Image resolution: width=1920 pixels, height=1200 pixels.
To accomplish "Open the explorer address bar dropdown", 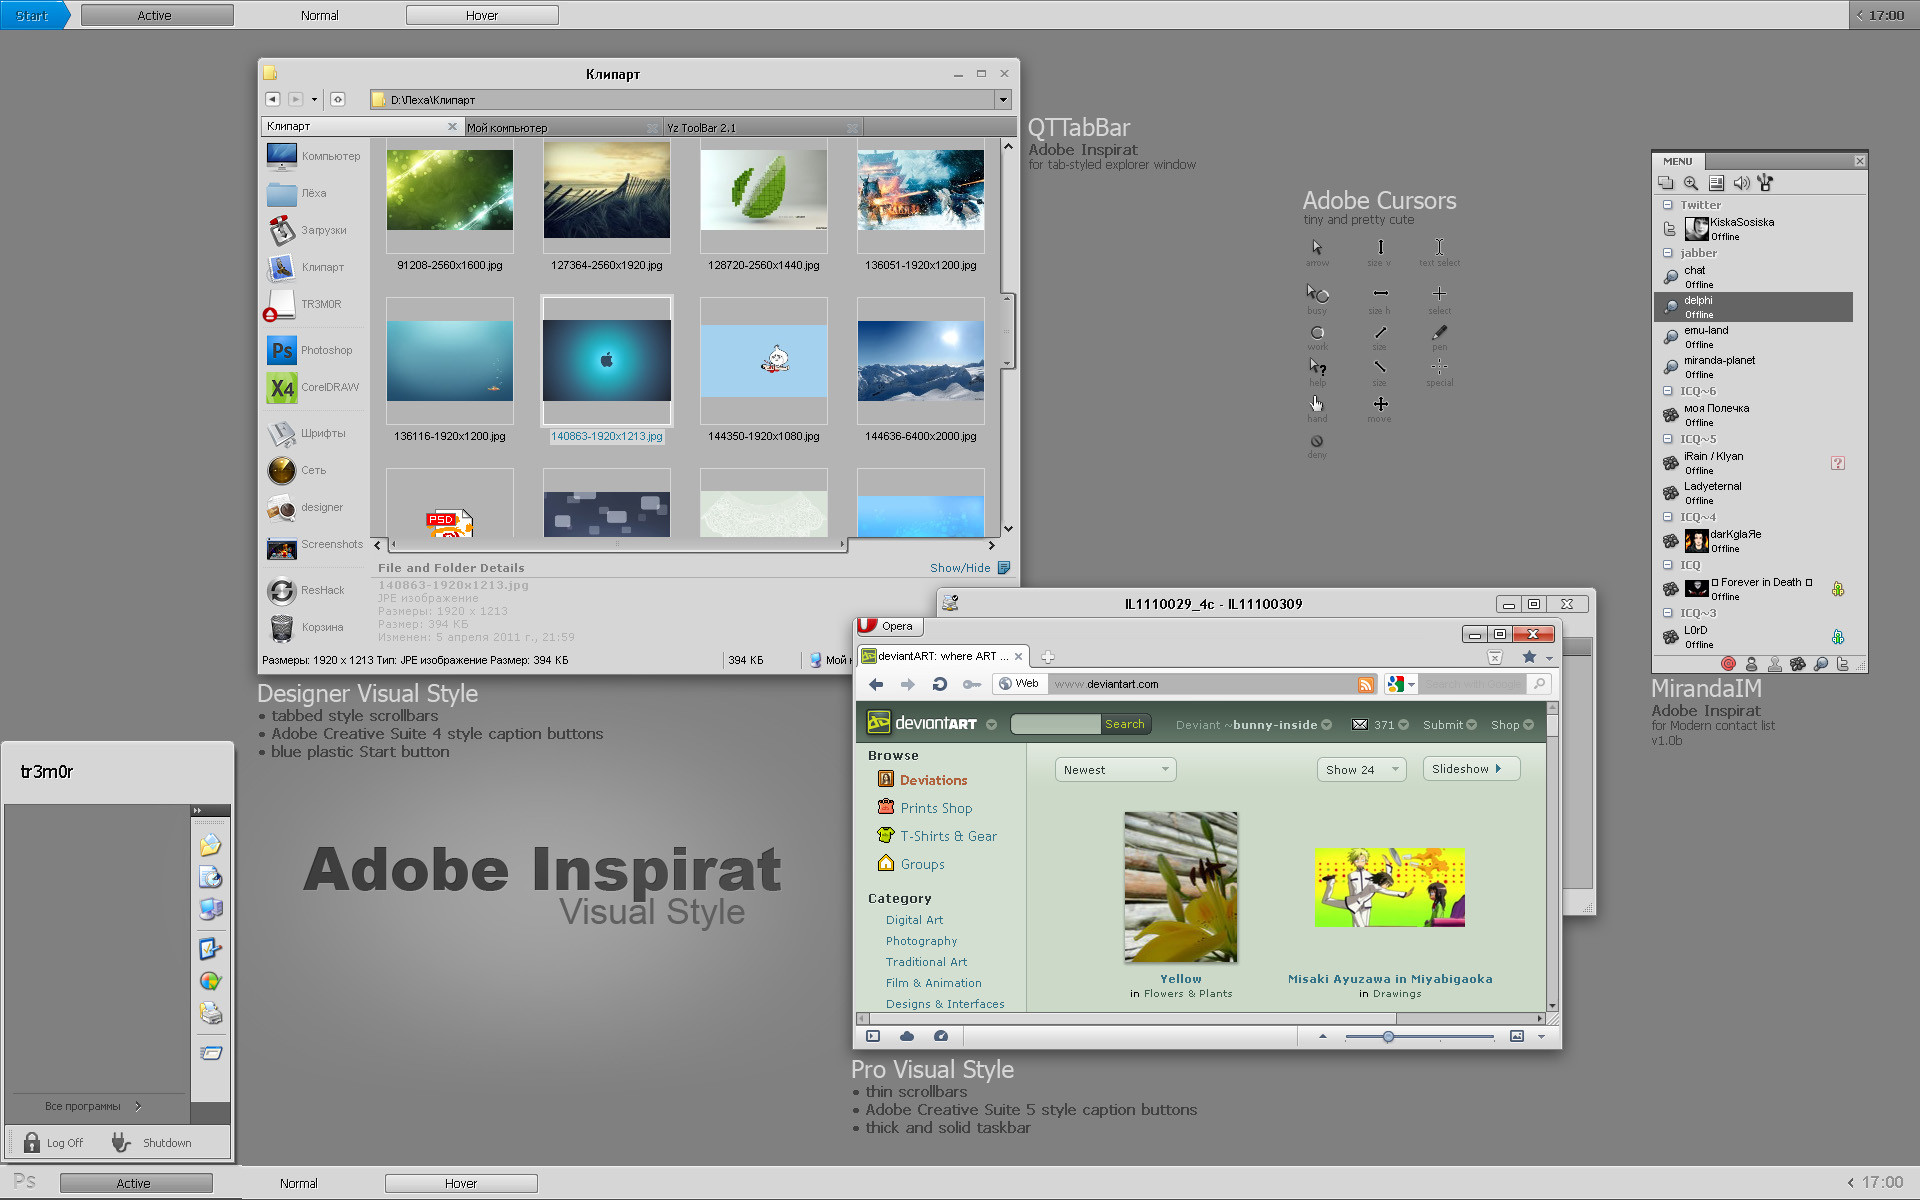I will (1002, 99).
